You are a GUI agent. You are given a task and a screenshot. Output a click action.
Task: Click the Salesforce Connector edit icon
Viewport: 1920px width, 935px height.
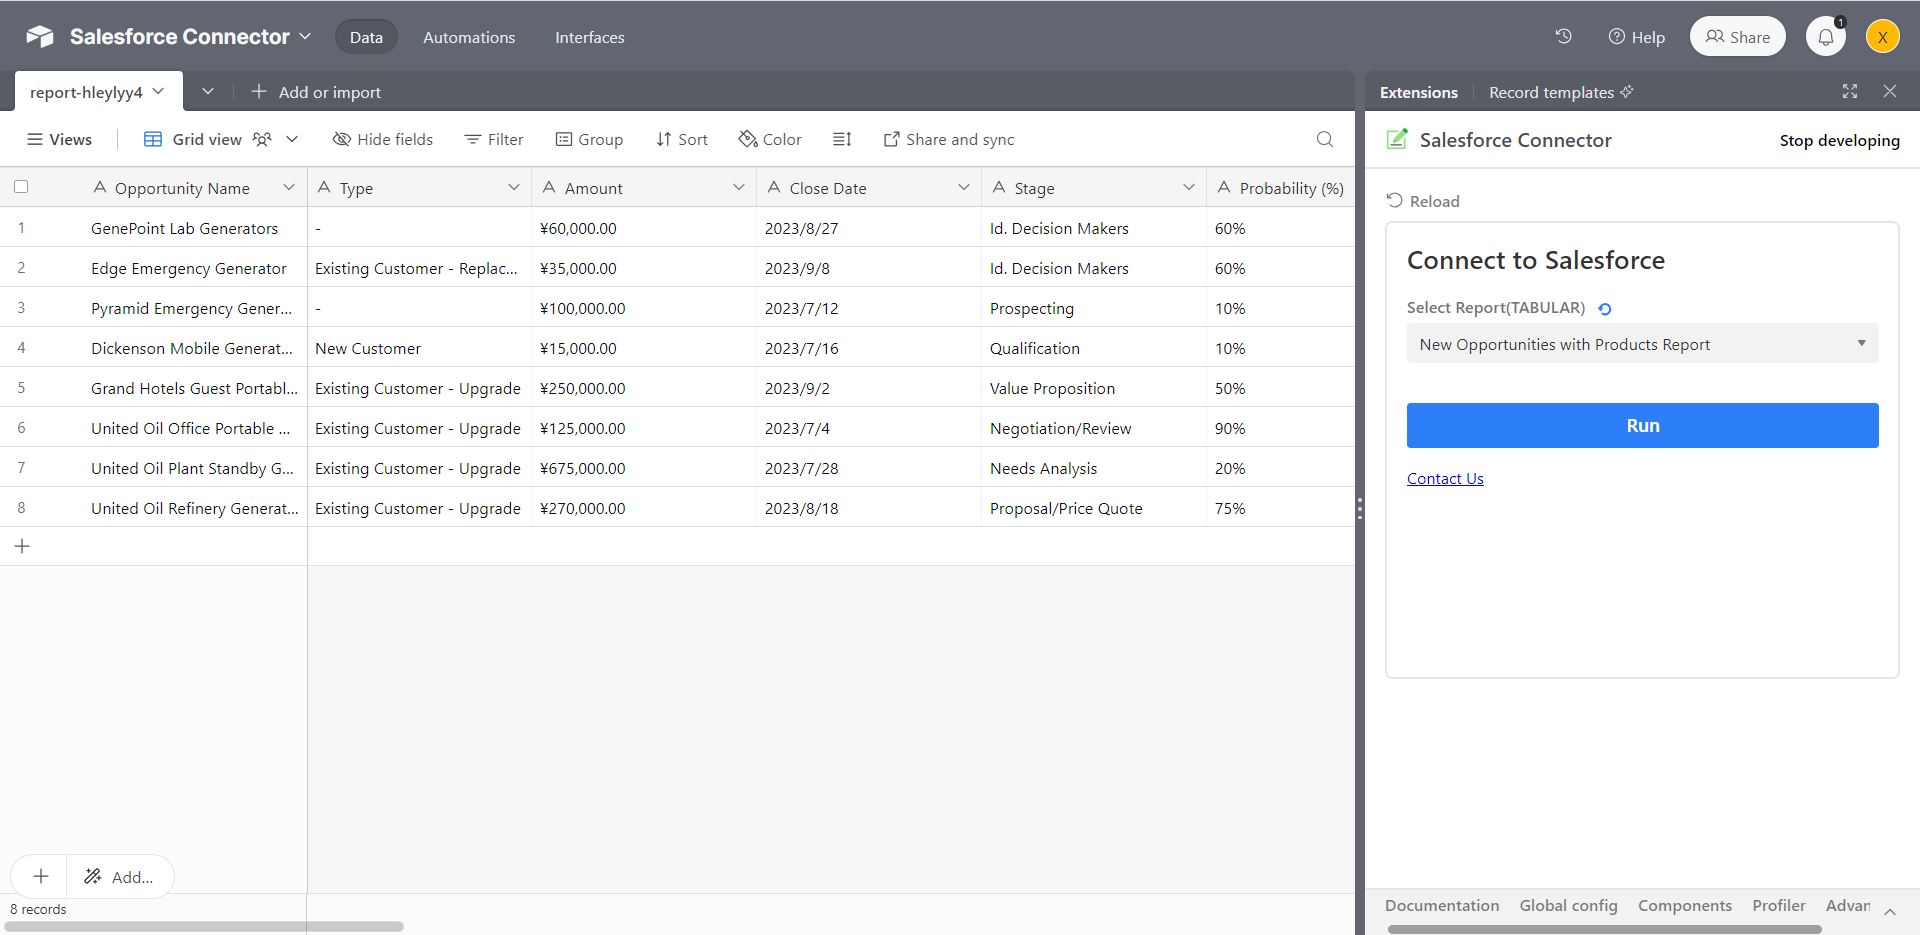pyautogui.click(x=1397, y=139)
